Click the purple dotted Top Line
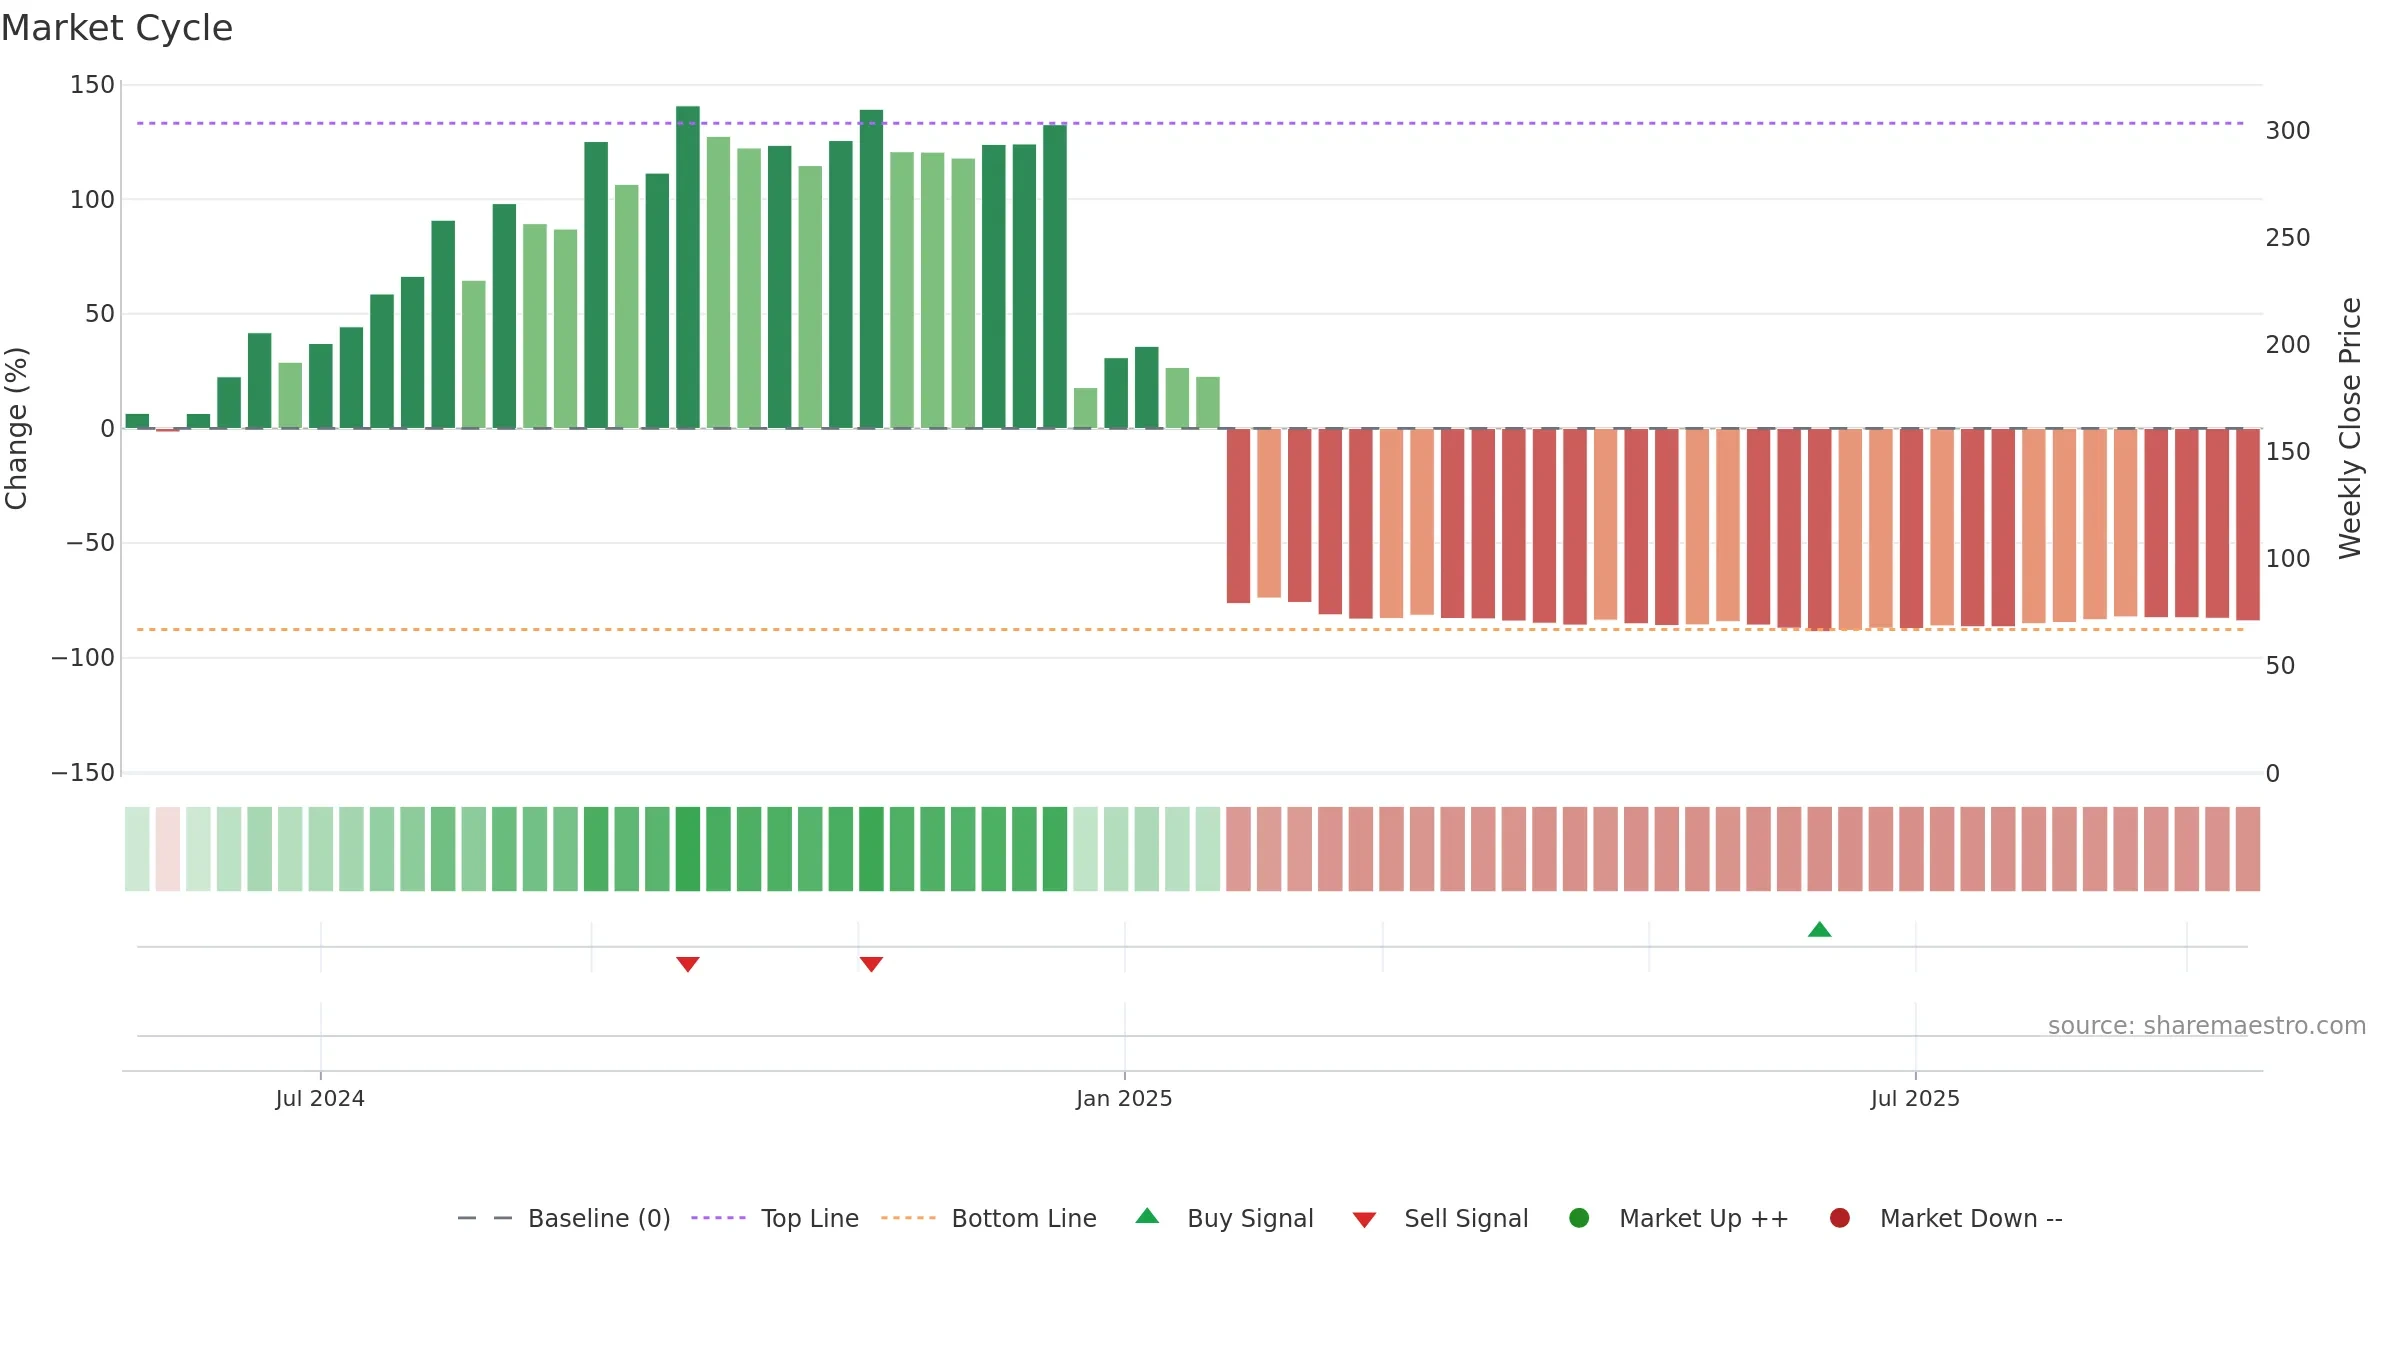2400x1350 pixels. 1190,123
